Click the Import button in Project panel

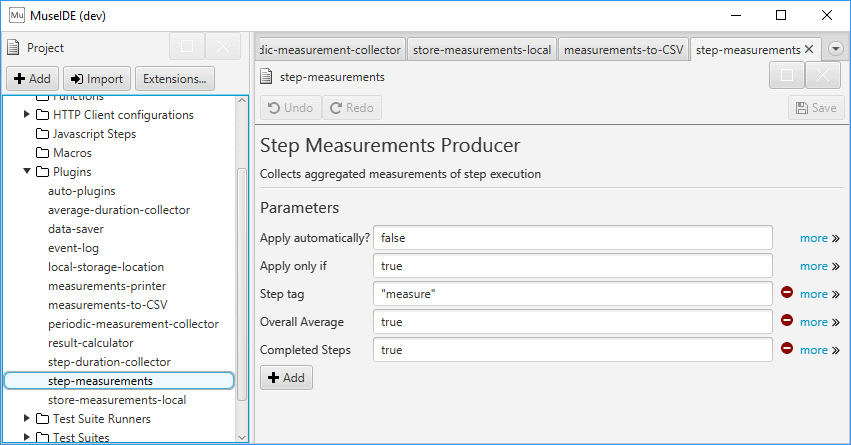click(97, 79)
